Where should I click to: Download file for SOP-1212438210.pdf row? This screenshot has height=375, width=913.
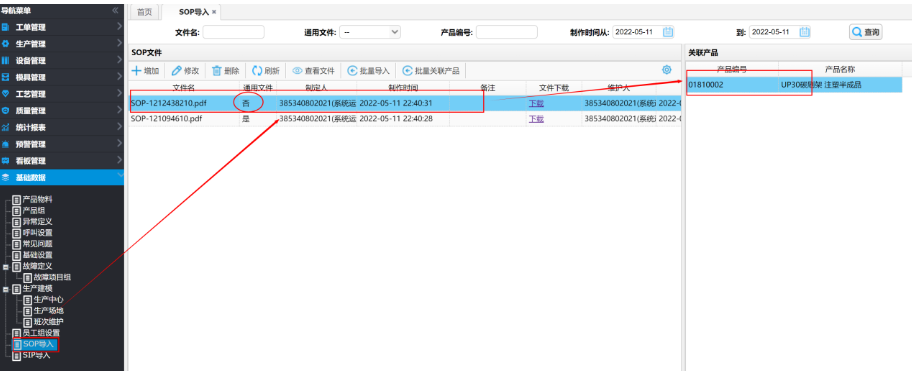point(536,103)
